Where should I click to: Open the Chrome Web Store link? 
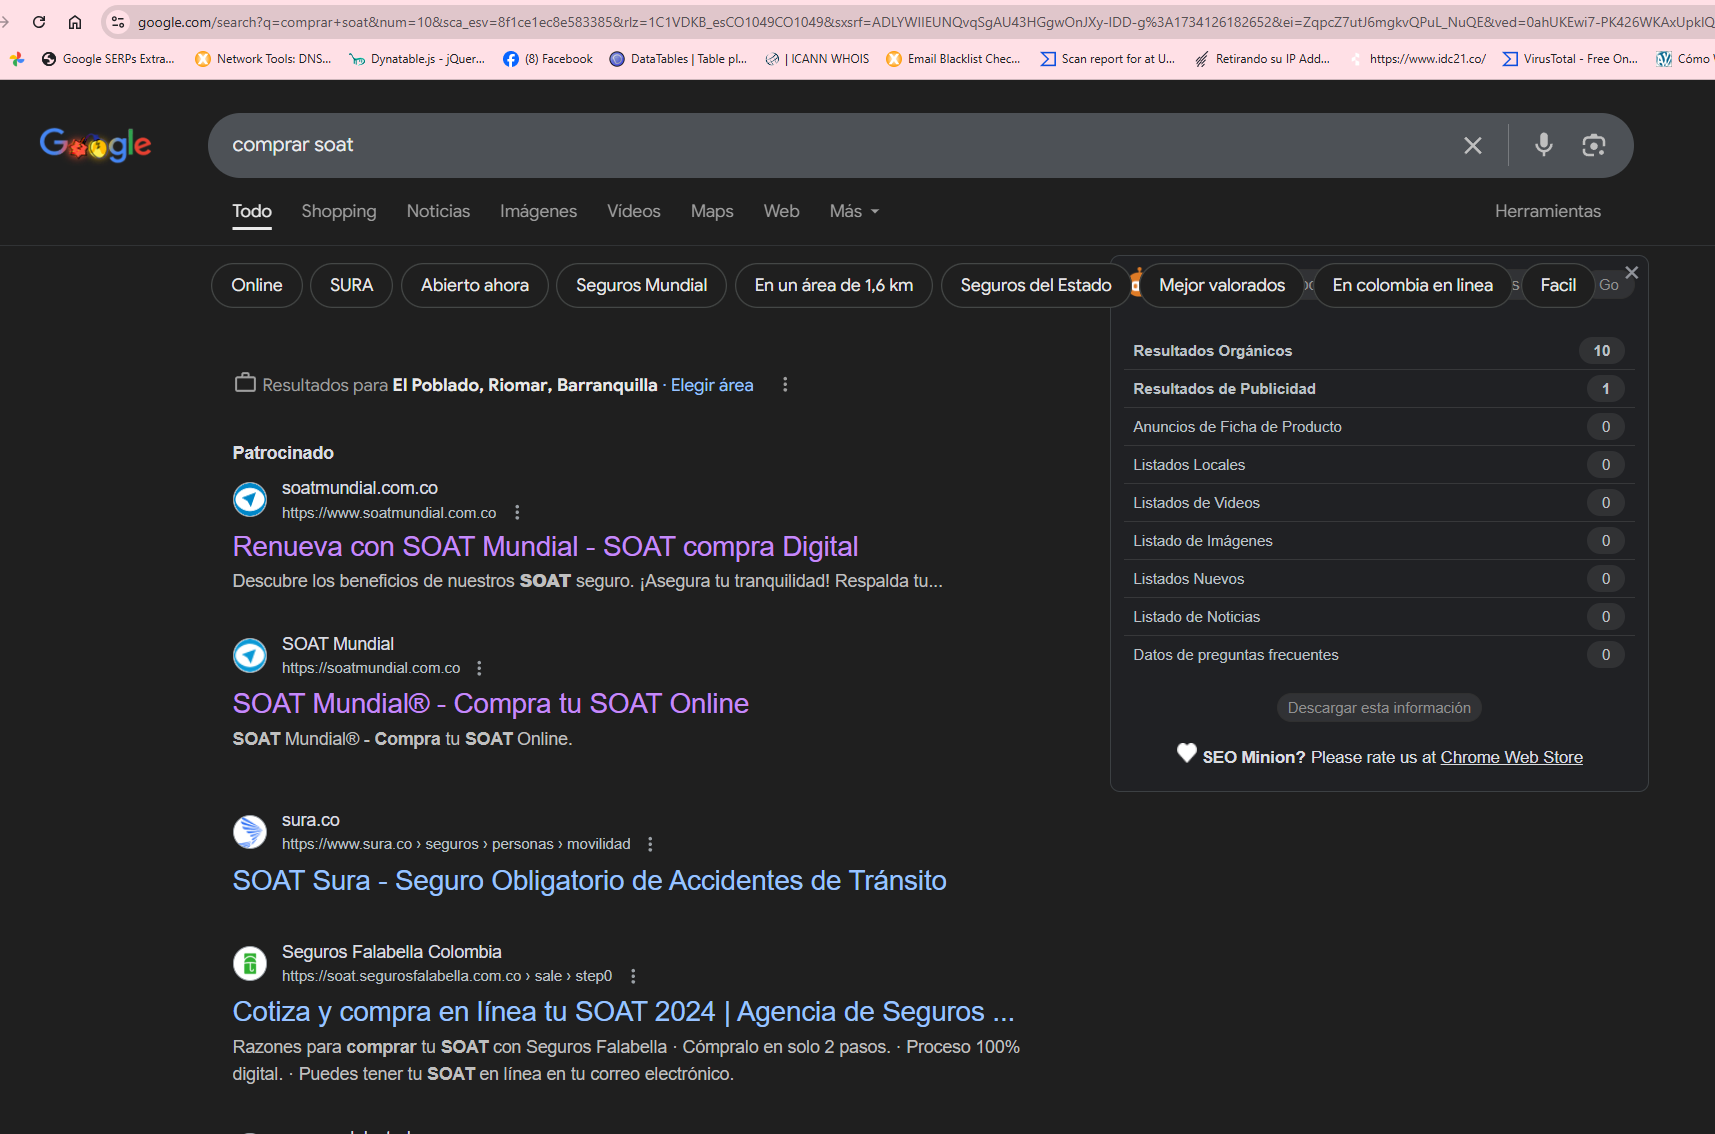[1511, 758]
